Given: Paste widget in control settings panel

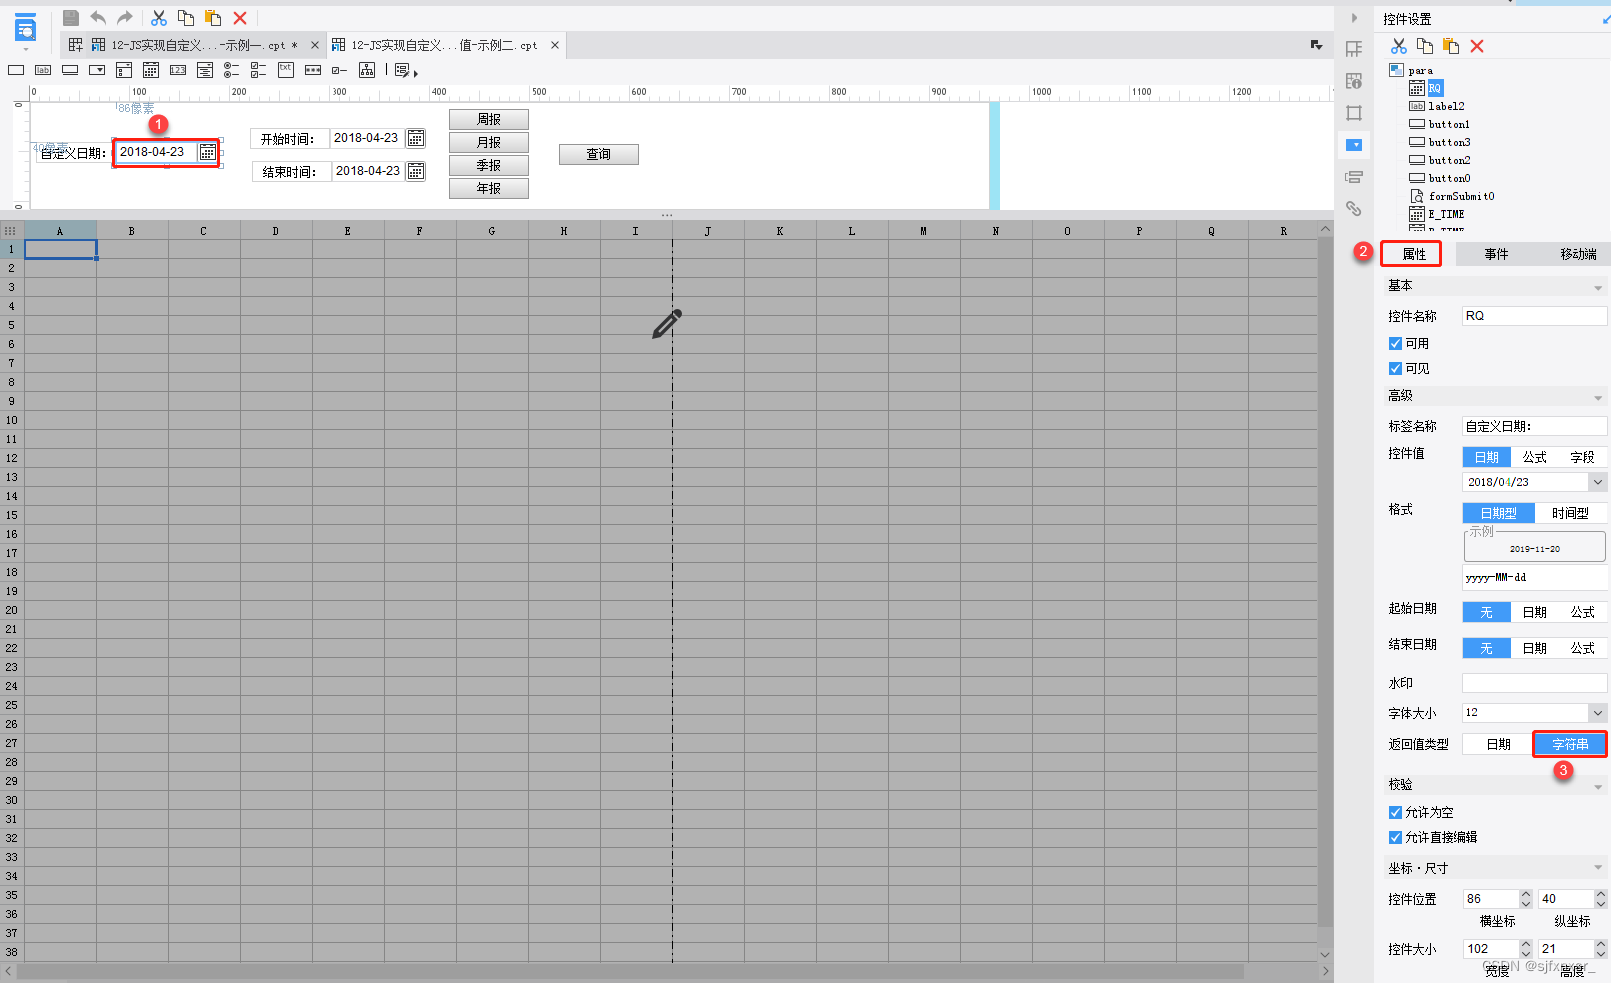Looking at the screenshot, I should [1451, 46].
